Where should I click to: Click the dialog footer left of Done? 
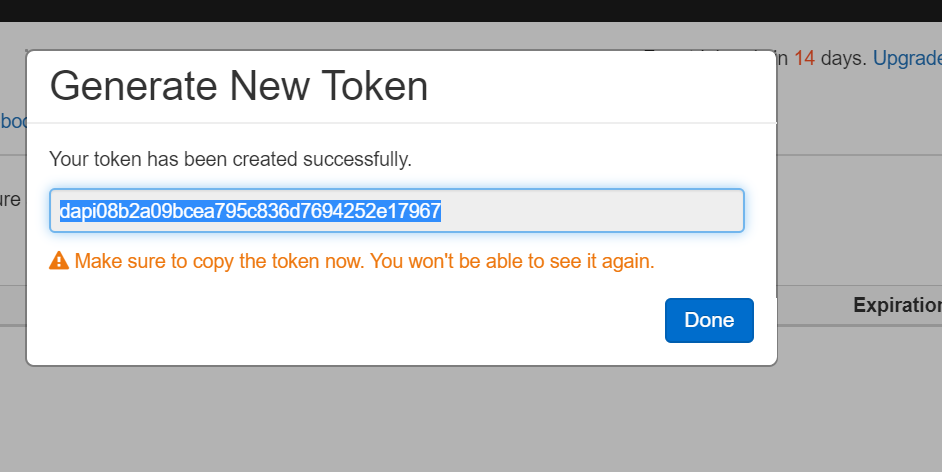(350, 320)
